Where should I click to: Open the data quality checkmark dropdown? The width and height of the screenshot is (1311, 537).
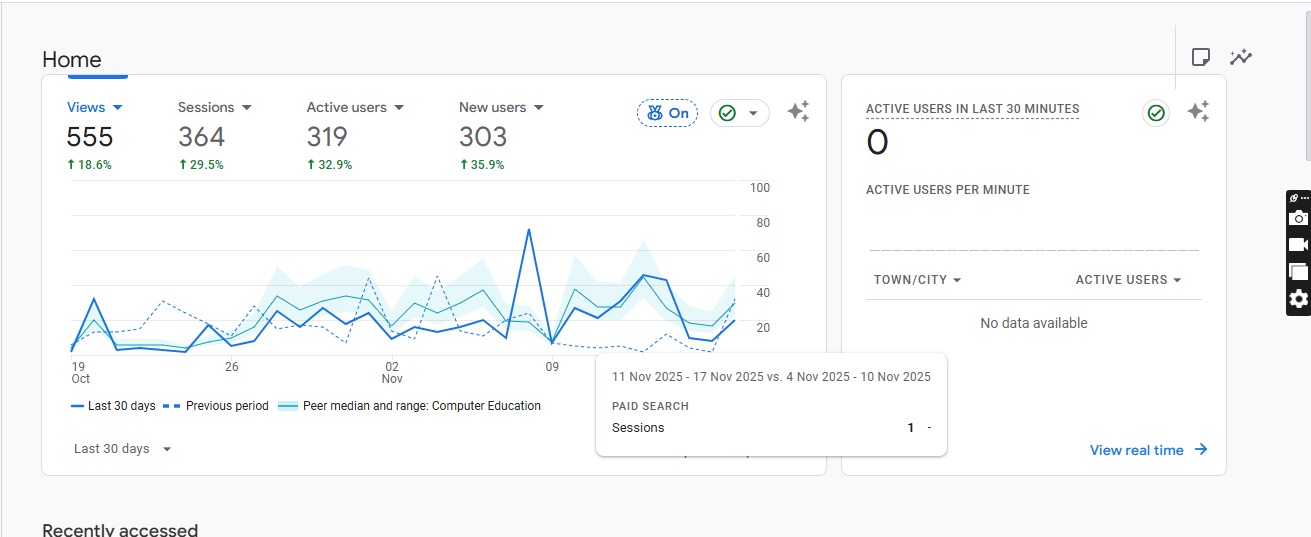click(x=740, y=113)
